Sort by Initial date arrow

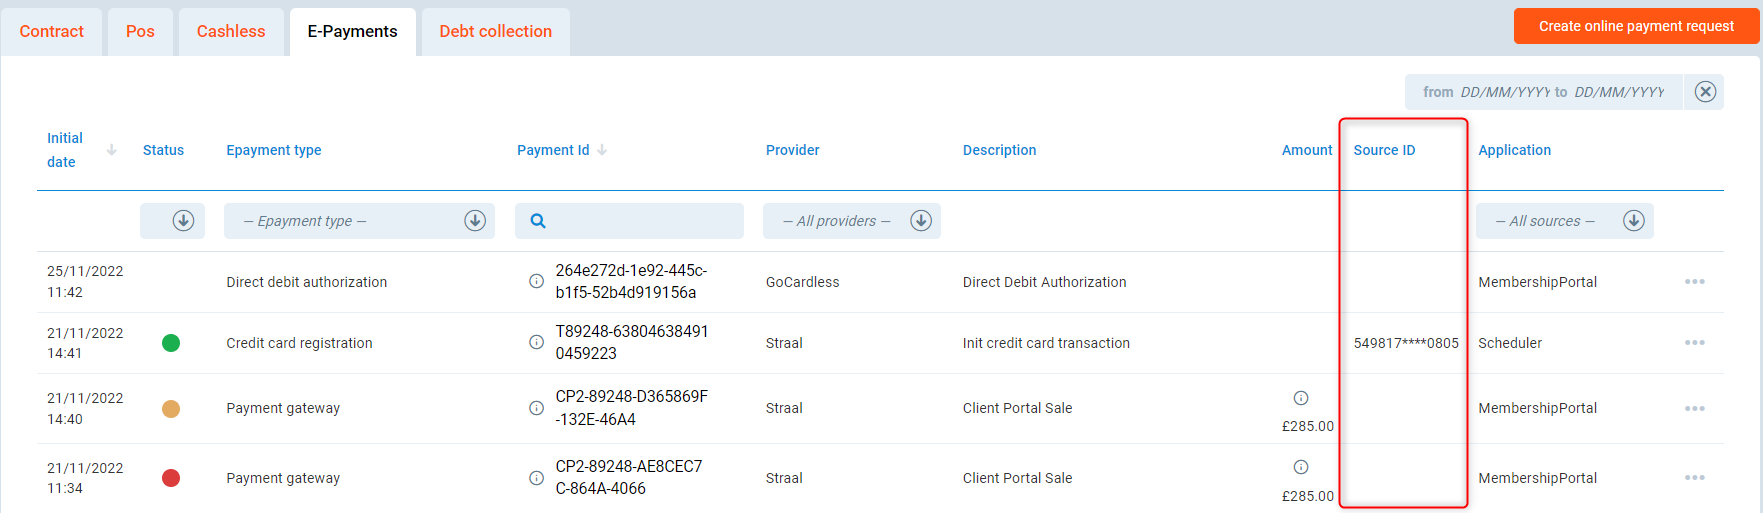pyautogui.click(x=112, y=150)
